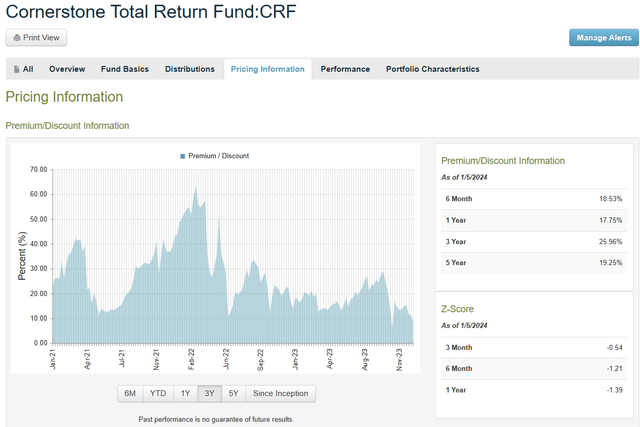
Task: Click the 1 Year premium value 17.75%
Action: (611, 220)
